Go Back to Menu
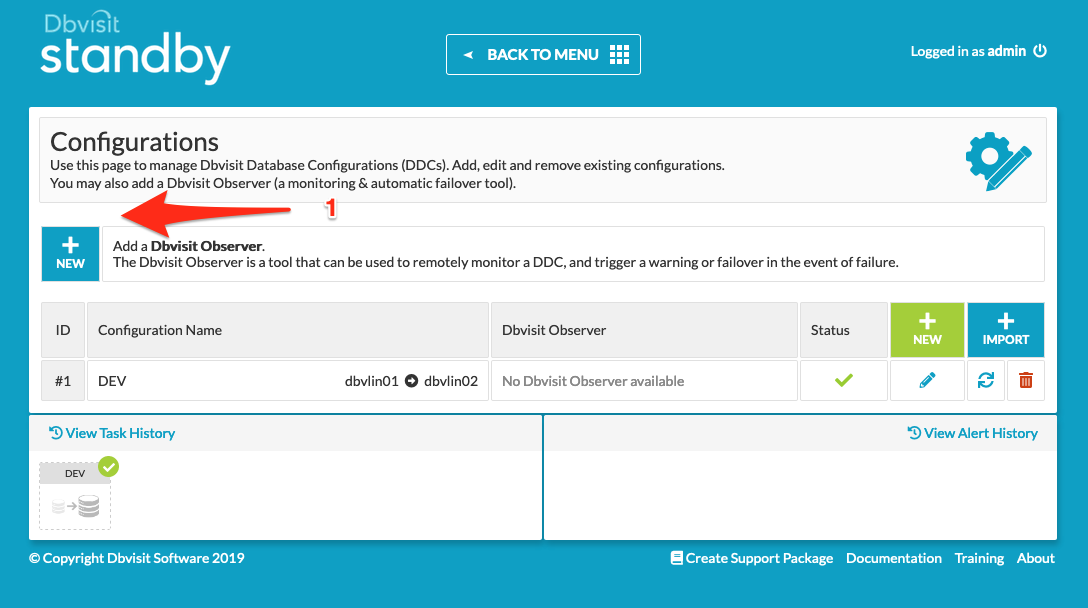Viewport: 1088px width, 608px height. [x=543, y=54]
